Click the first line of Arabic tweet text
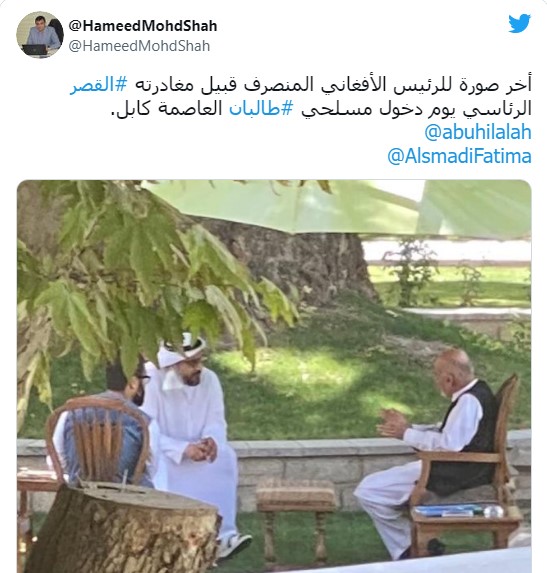The width and height of the screenshot is (547, 573). 300,85
